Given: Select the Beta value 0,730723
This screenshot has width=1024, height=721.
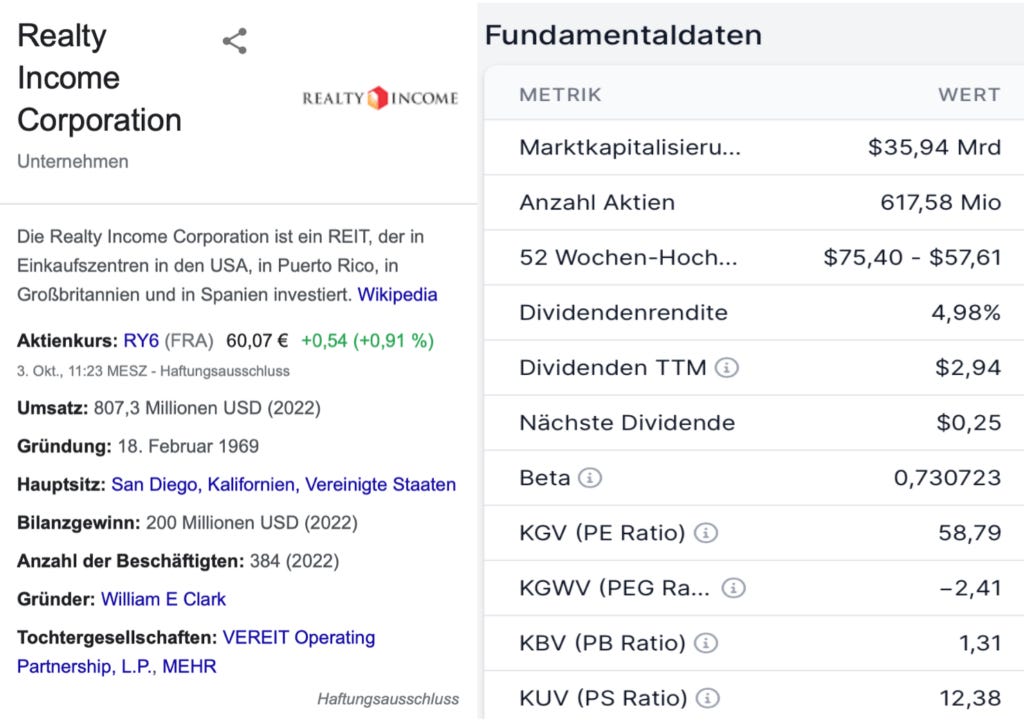Looking at the screenshot, I should tap(947, 478).
